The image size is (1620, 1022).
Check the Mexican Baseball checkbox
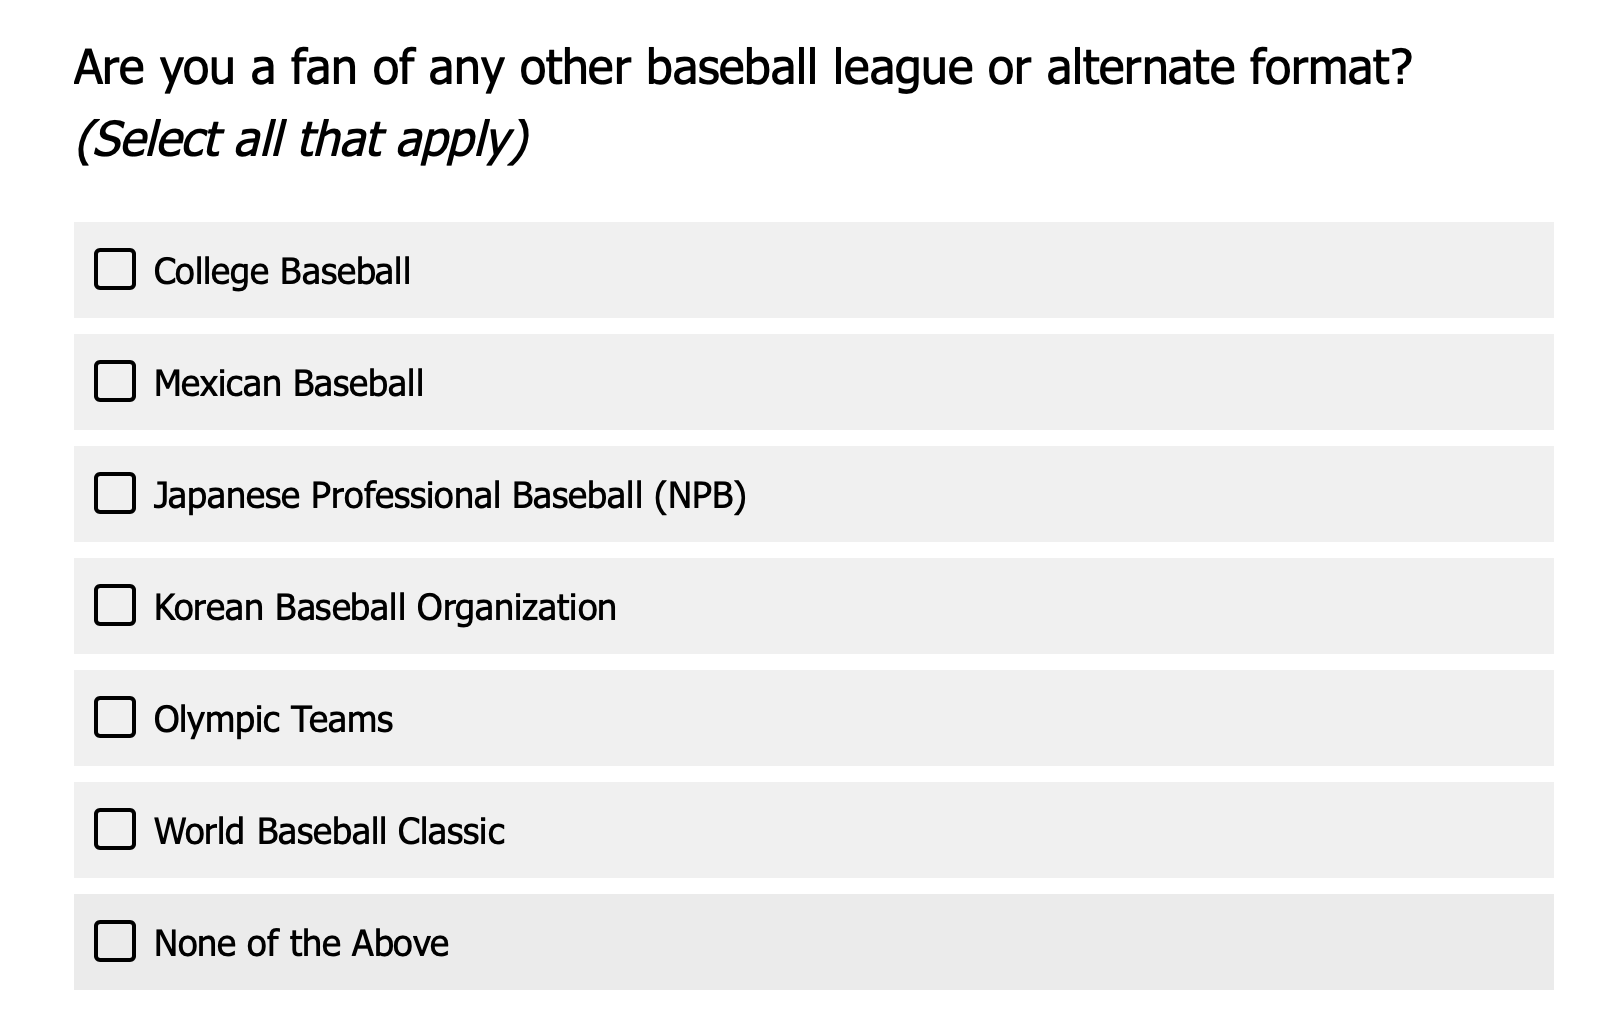point(113,381)
